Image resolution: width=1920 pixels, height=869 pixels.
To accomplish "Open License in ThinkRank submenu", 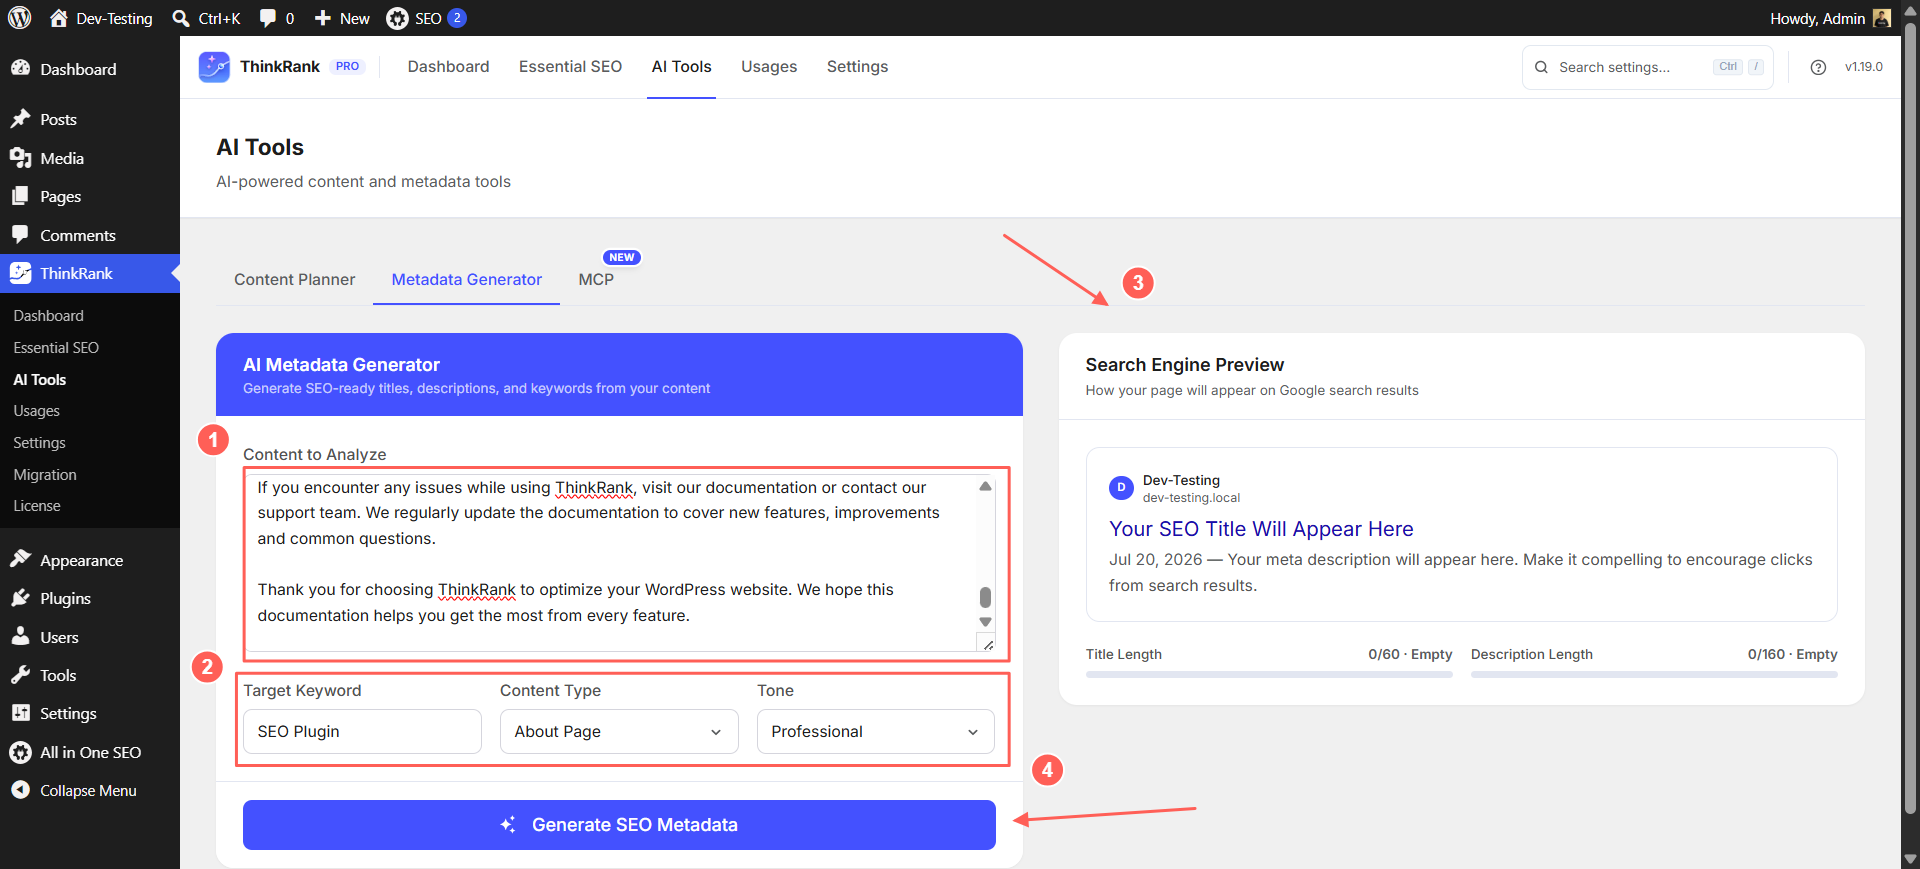I will 37,506.
